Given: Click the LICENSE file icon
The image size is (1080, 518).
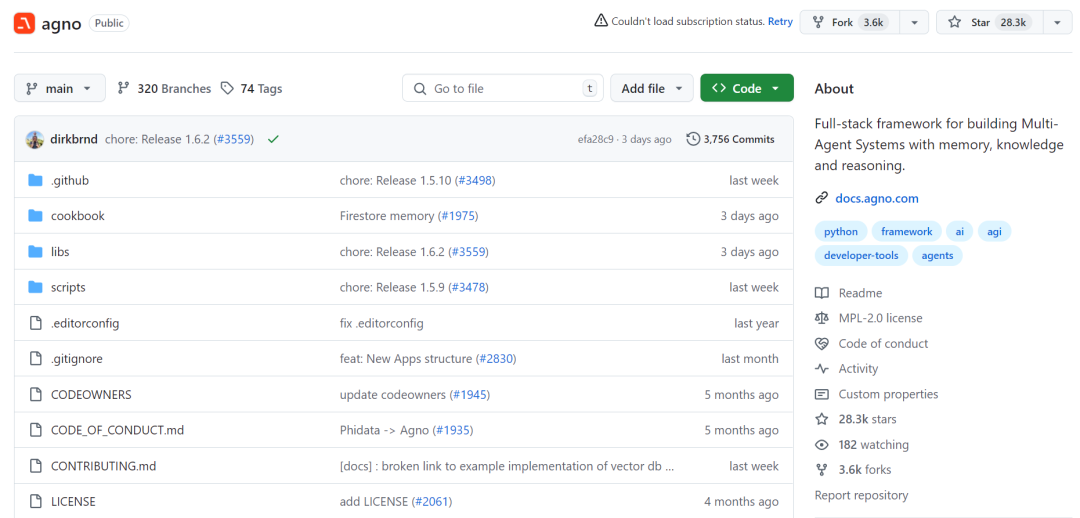Looking at the screenshot, I should point(36,501).
